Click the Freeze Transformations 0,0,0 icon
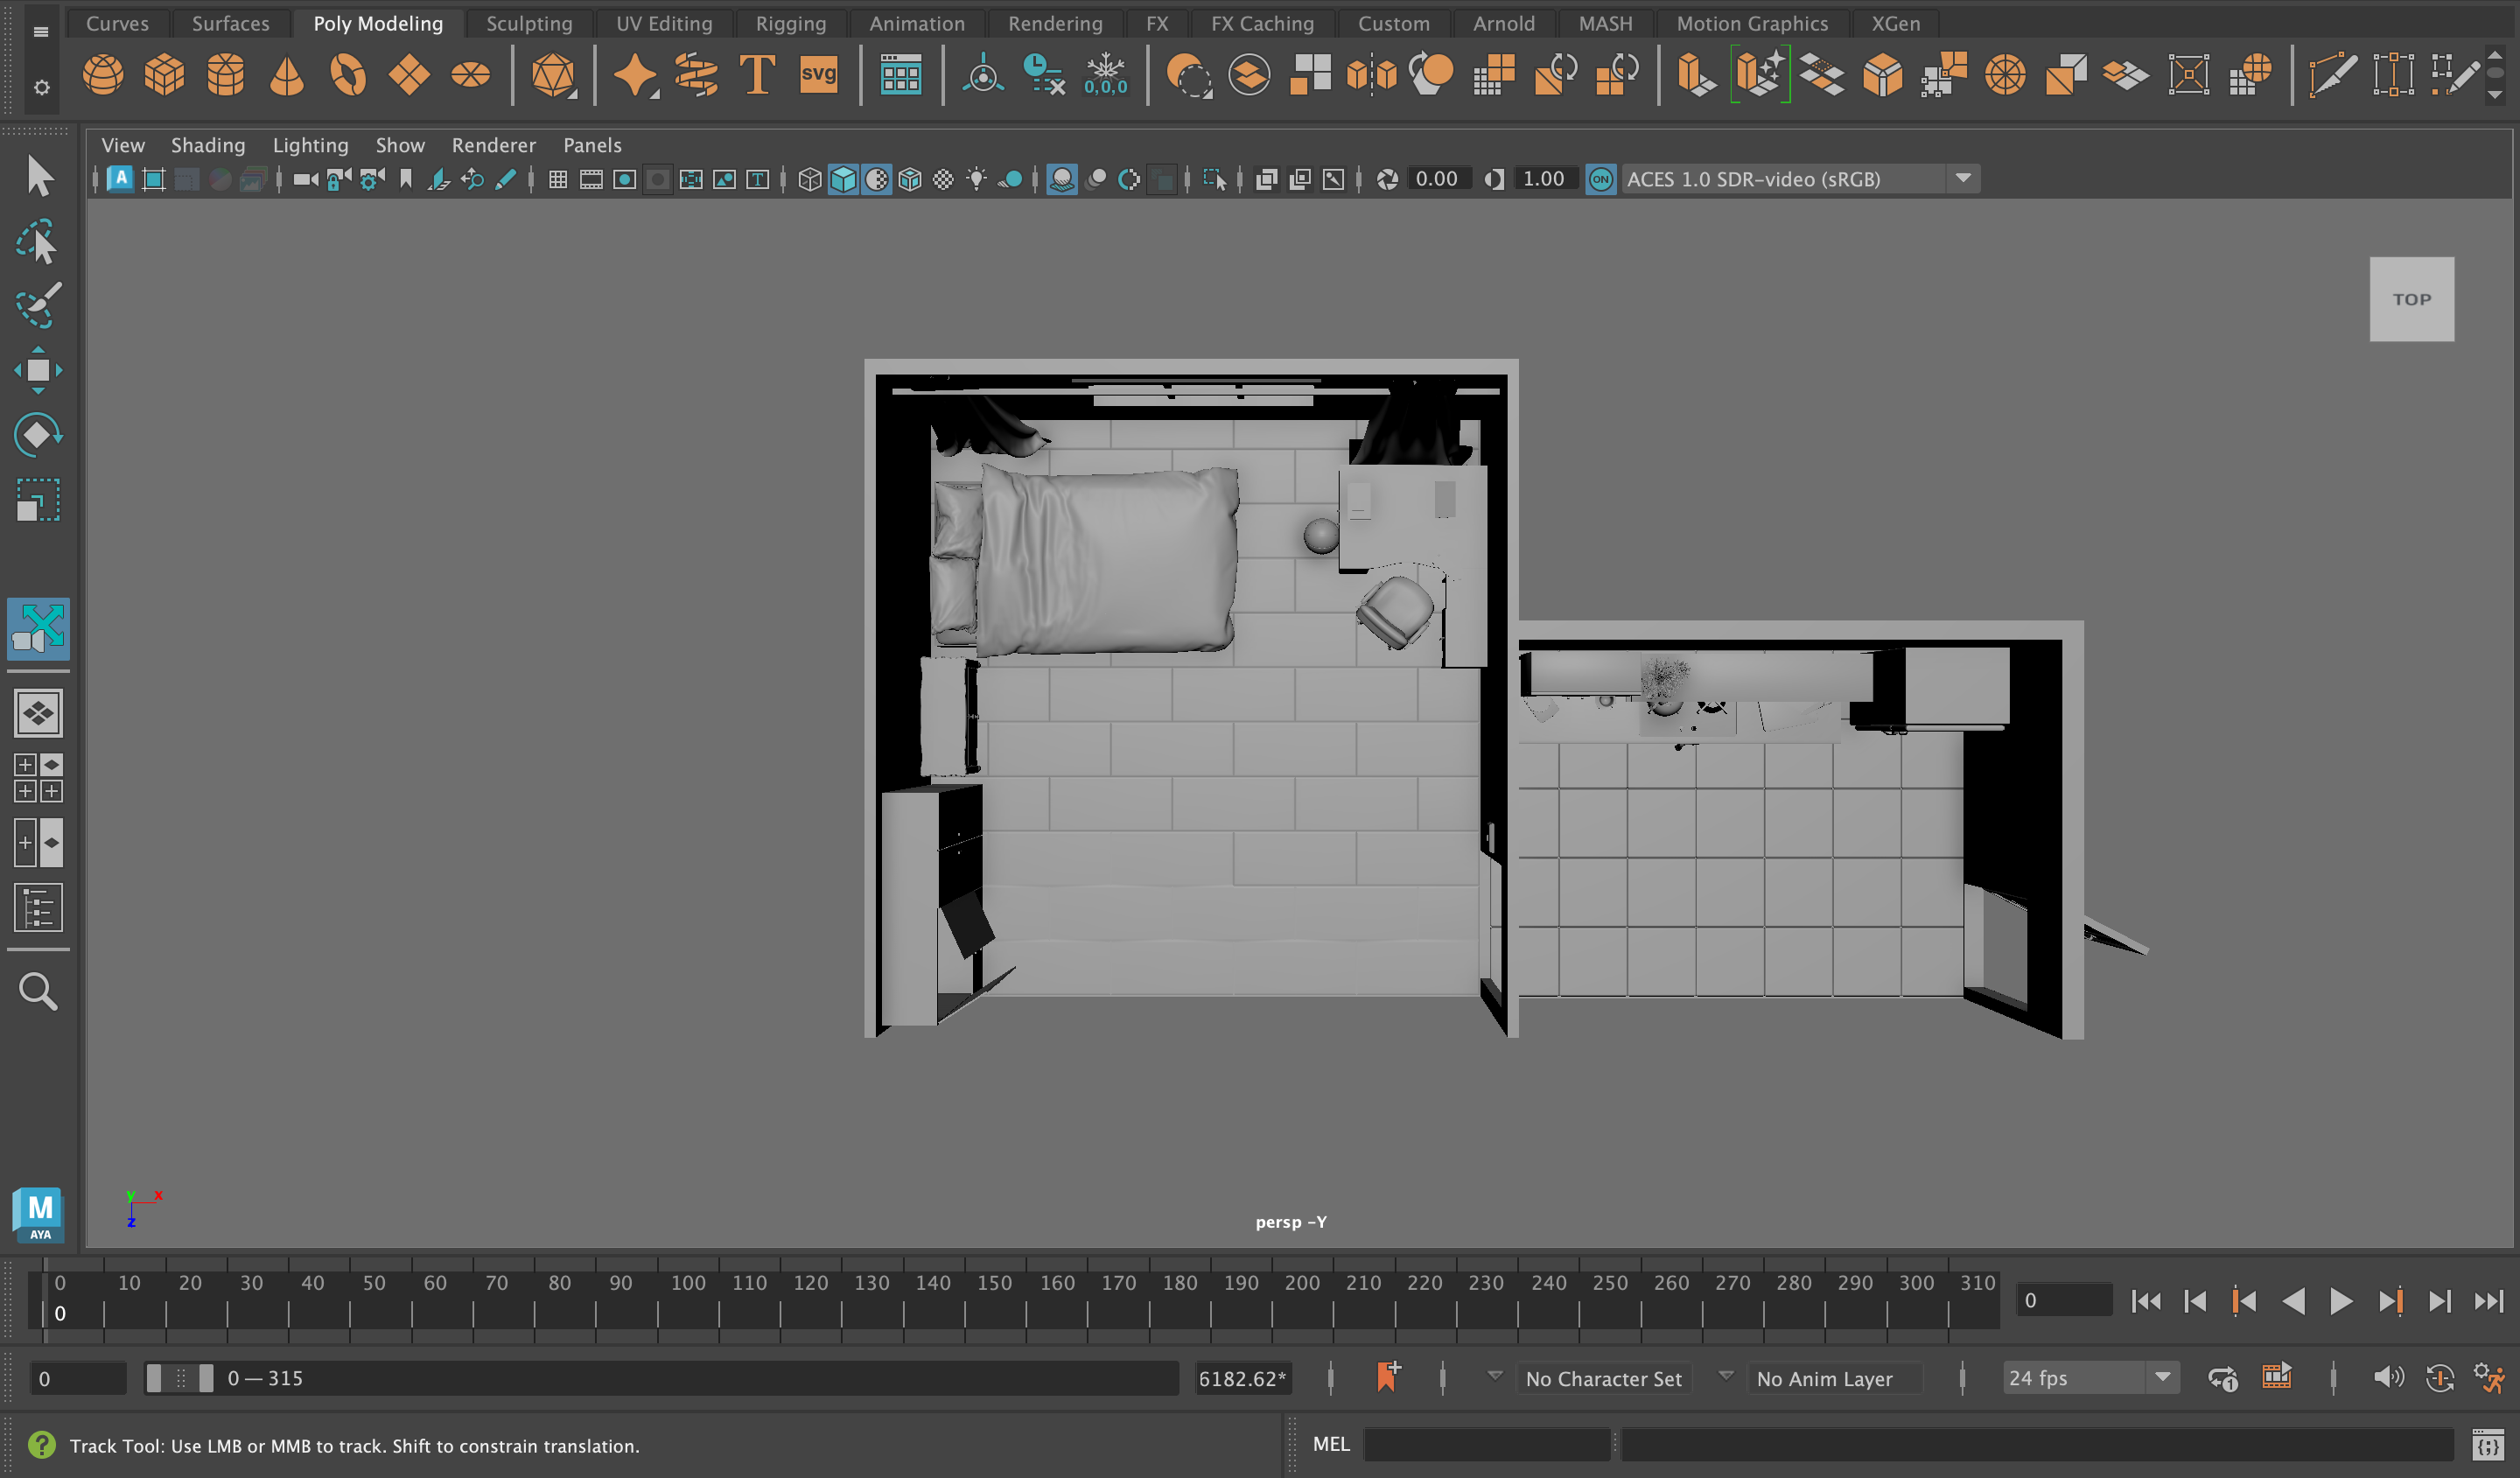This screenshot has height=1478, width=2520. (x=1105, y=75)
